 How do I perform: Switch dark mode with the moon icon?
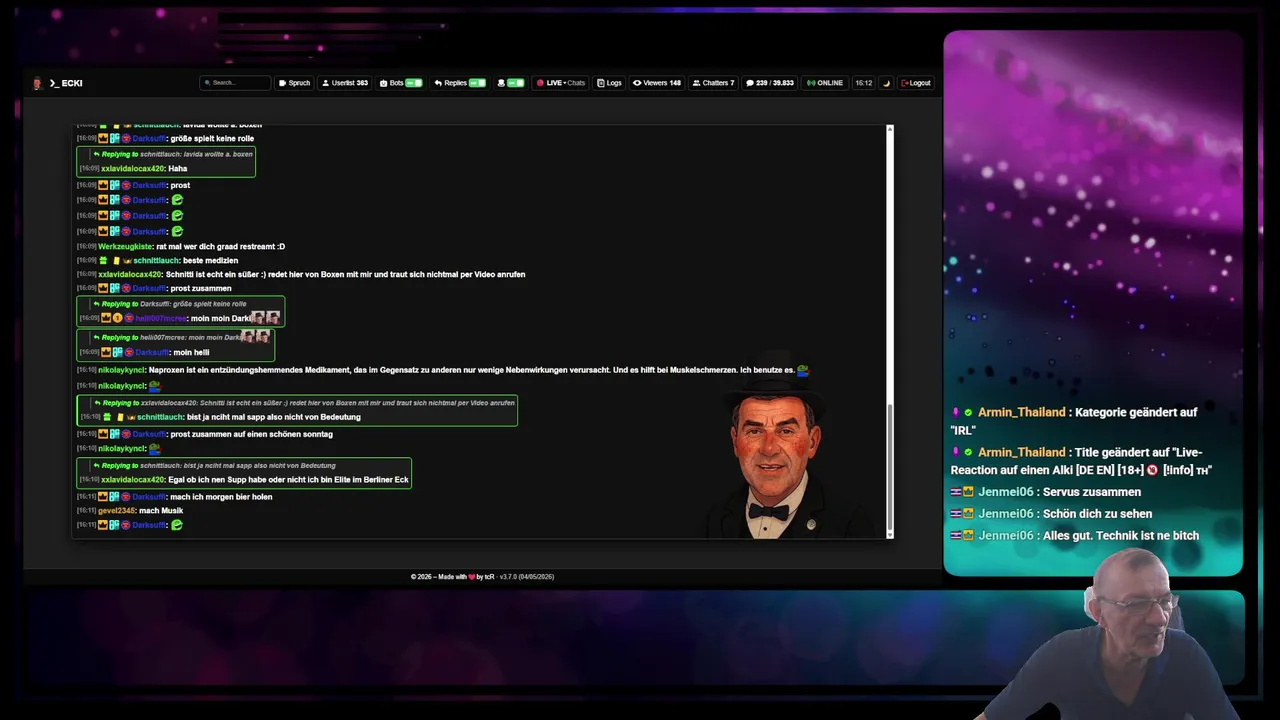coord(886,83)
